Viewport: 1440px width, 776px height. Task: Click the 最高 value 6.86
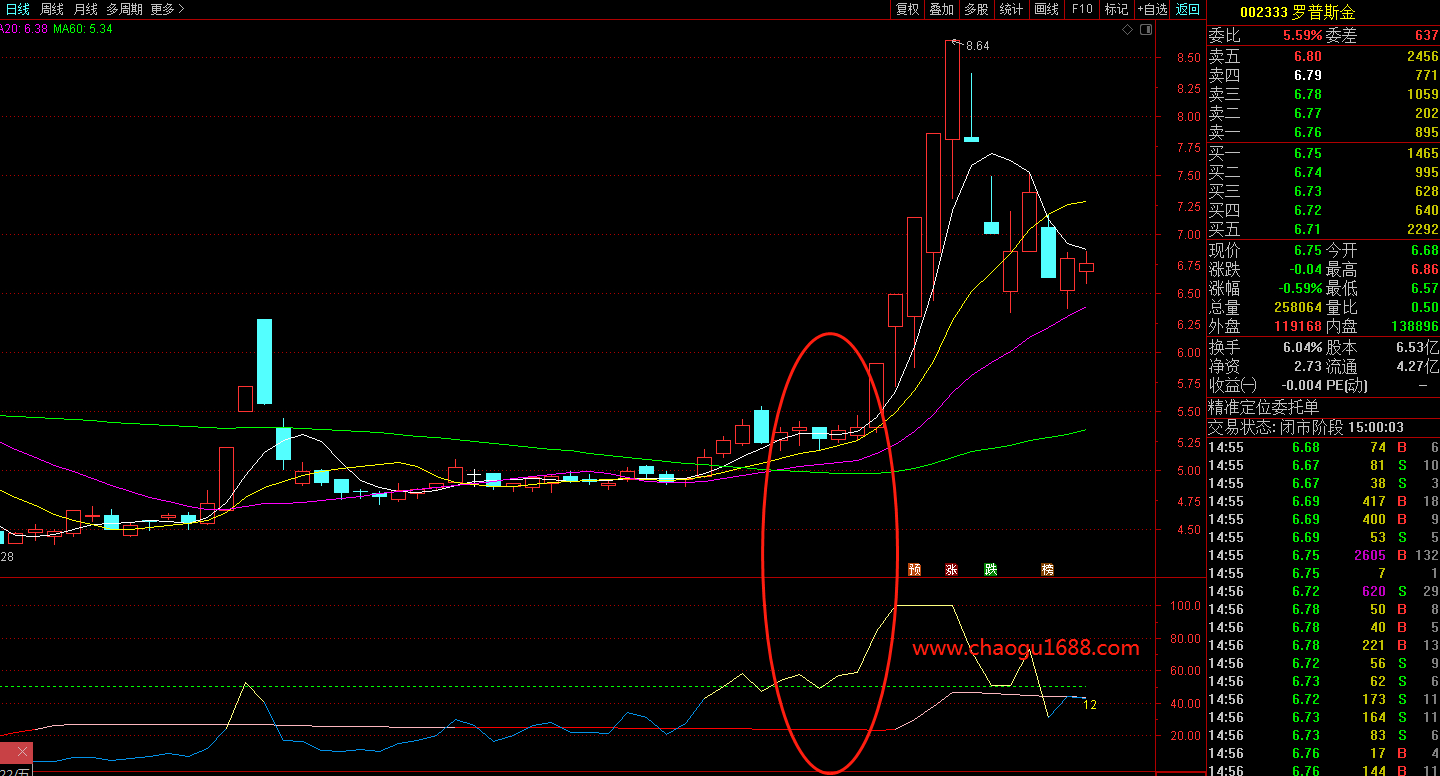pyautogui.click(x=1424, y=269)
